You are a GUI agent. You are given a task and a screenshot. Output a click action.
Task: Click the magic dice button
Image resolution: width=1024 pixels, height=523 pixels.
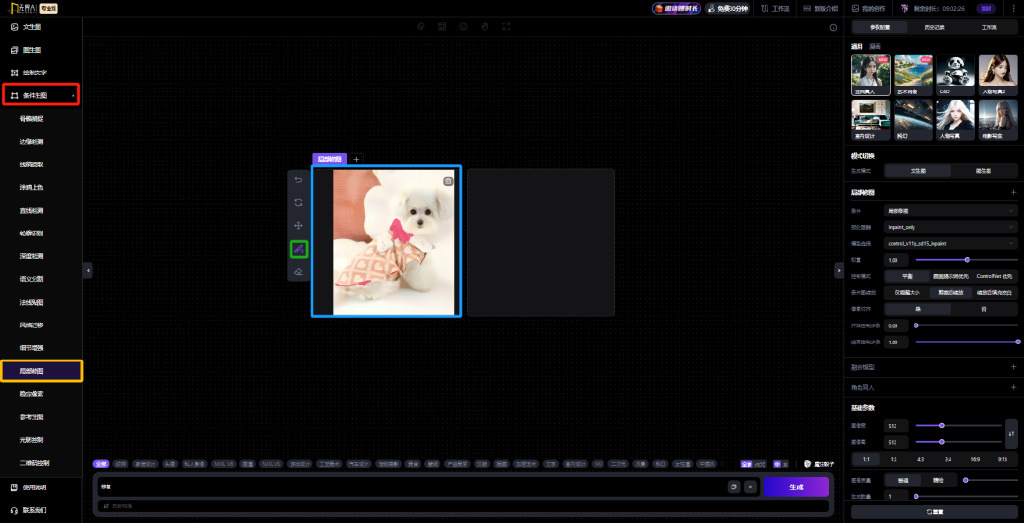820,464
